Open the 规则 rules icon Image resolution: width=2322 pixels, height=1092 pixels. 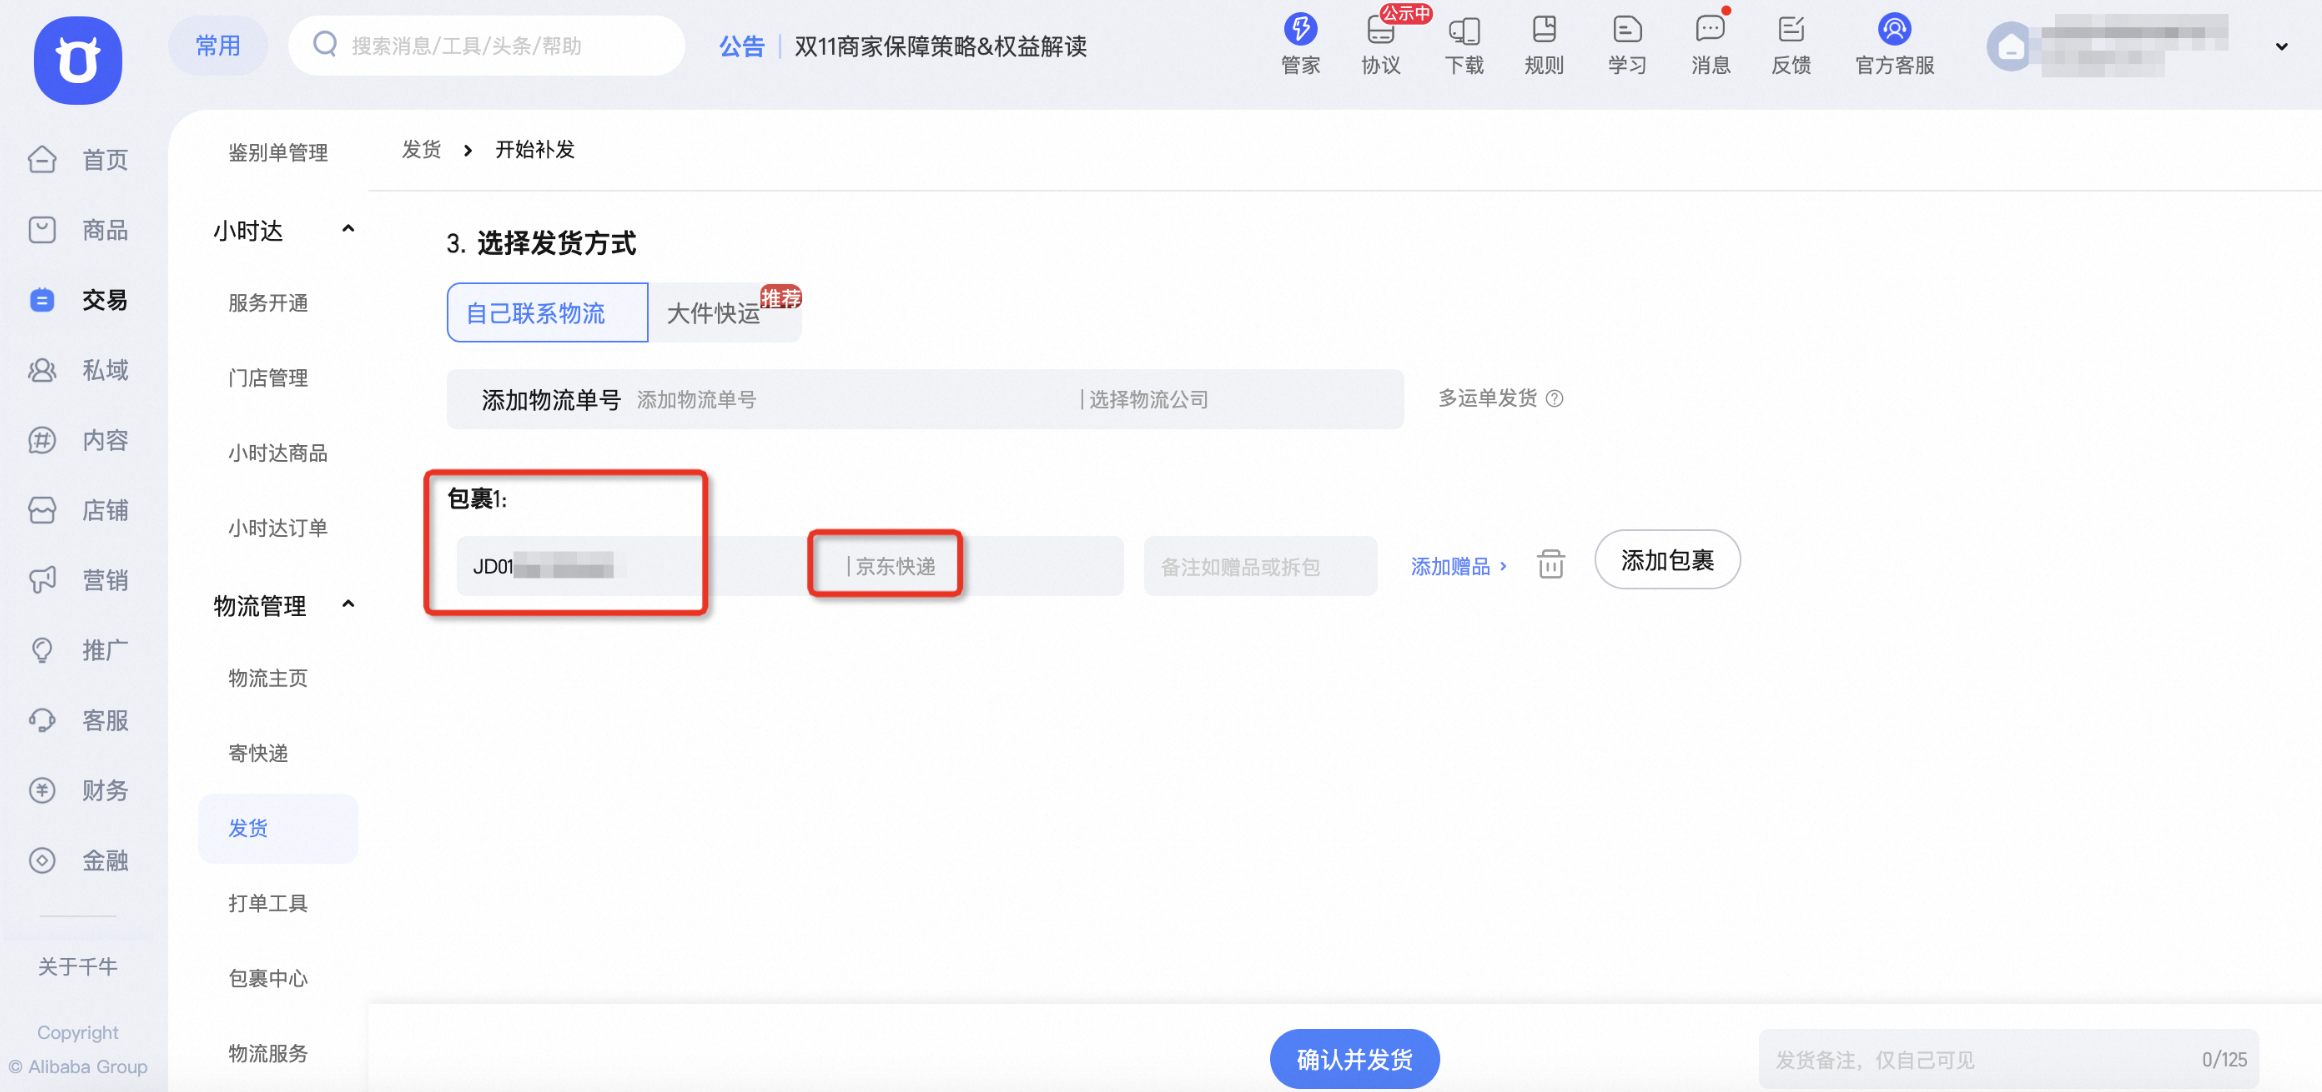[x=1544, y=44]
